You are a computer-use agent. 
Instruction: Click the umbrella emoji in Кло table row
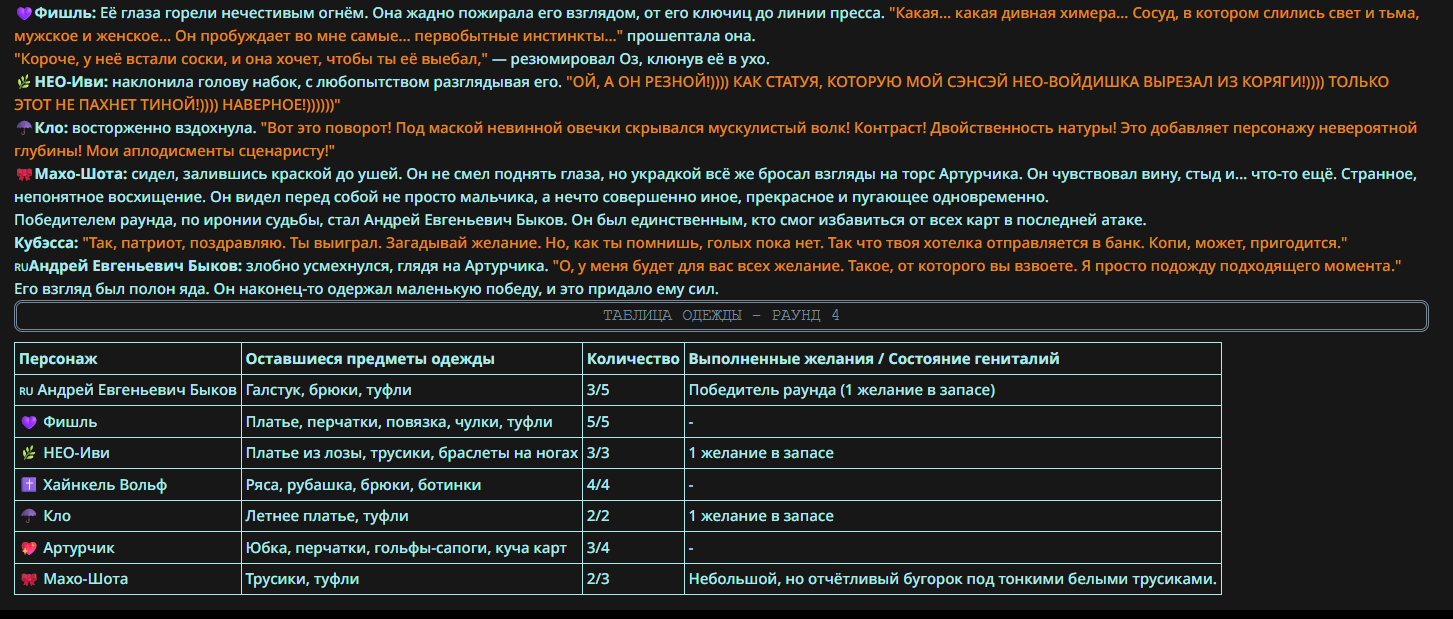pos(27,517)
